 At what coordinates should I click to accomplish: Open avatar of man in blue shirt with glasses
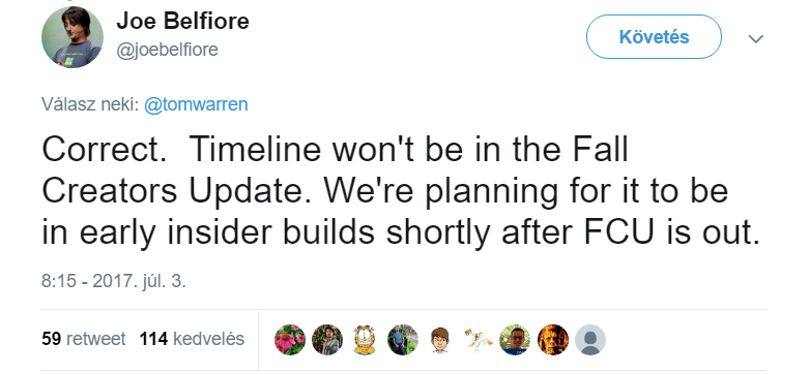(515, 339)
